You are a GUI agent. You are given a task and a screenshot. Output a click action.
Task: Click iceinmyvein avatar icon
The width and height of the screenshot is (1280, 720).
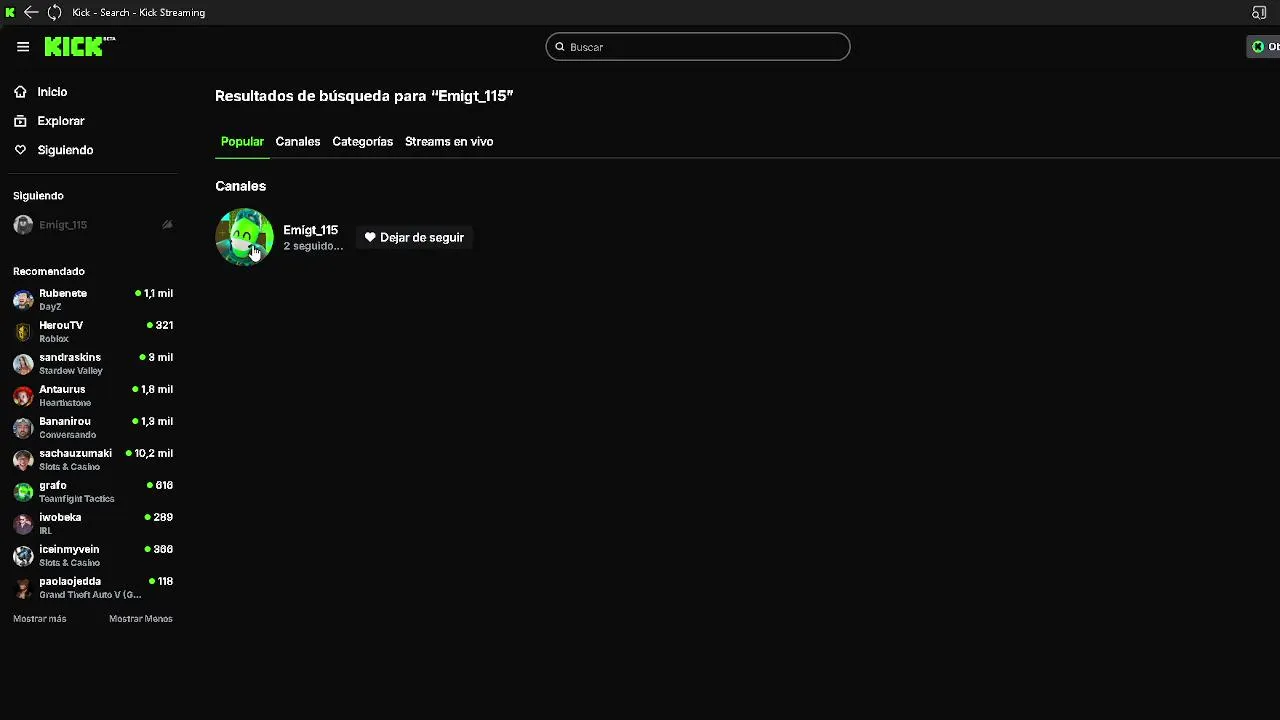click(x=23, y=556)
